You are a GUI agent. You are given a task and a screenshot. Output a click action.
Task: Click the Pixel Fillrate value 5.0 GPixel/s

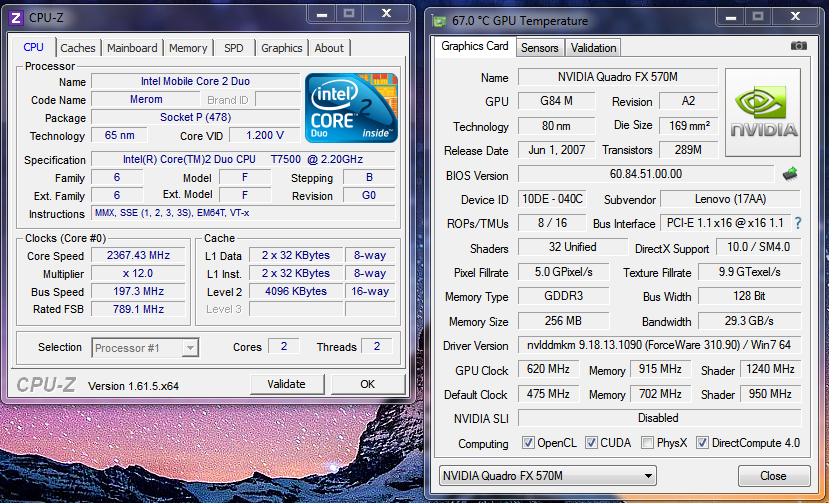tap(563, 272)
